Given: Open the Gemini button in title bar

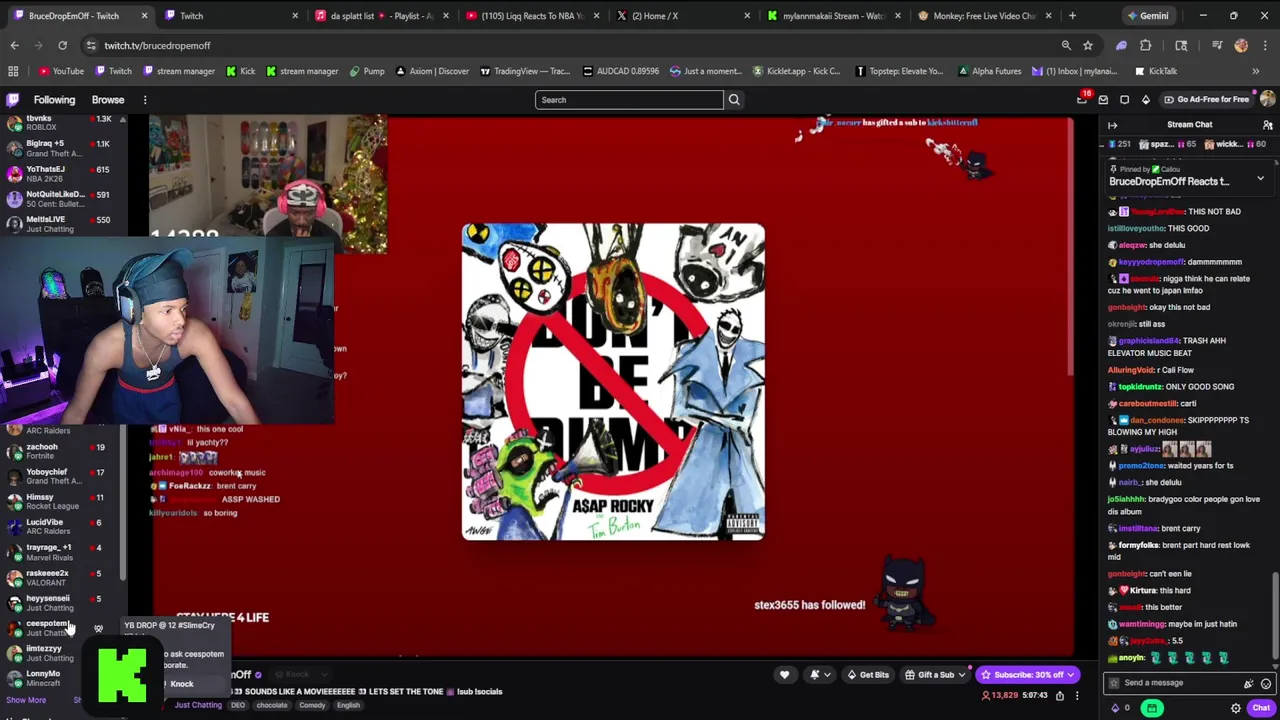Looking at the screenshot, I should pos(1147,16).
